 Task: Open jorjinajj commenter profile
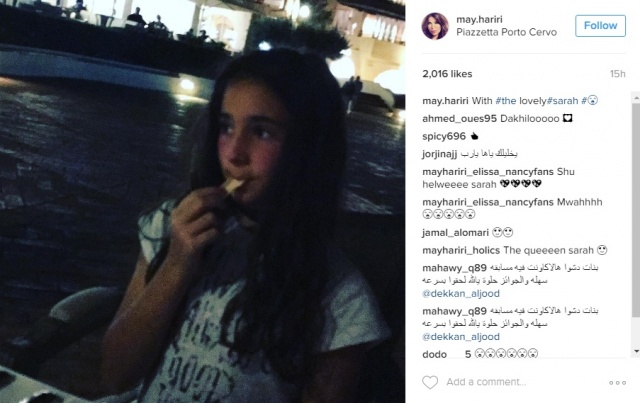(x=440, y=154)
